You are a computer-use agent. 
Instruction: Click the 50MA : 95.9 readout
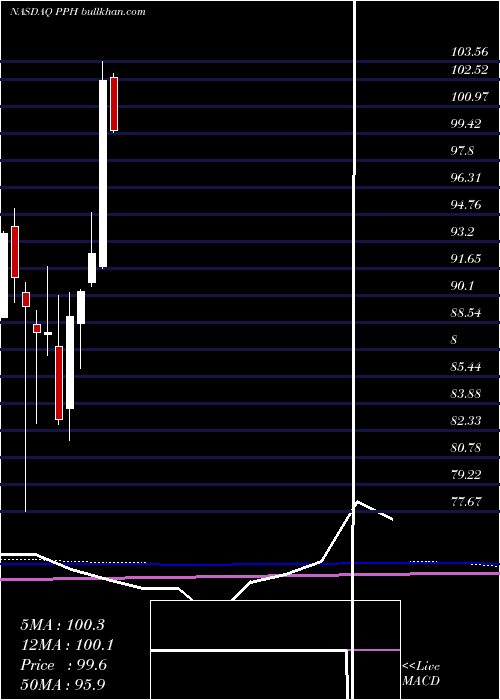pos(63,684)
